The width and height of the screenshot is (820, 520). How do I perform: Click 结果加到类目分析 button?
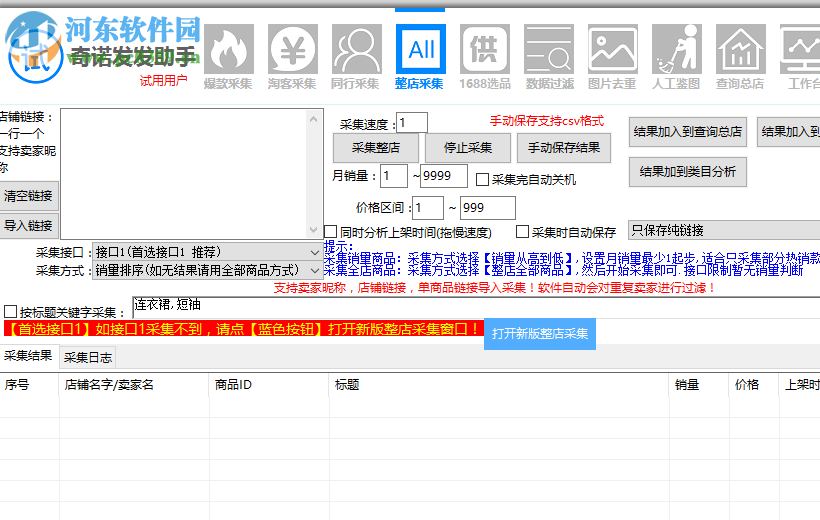coord(688,172)
